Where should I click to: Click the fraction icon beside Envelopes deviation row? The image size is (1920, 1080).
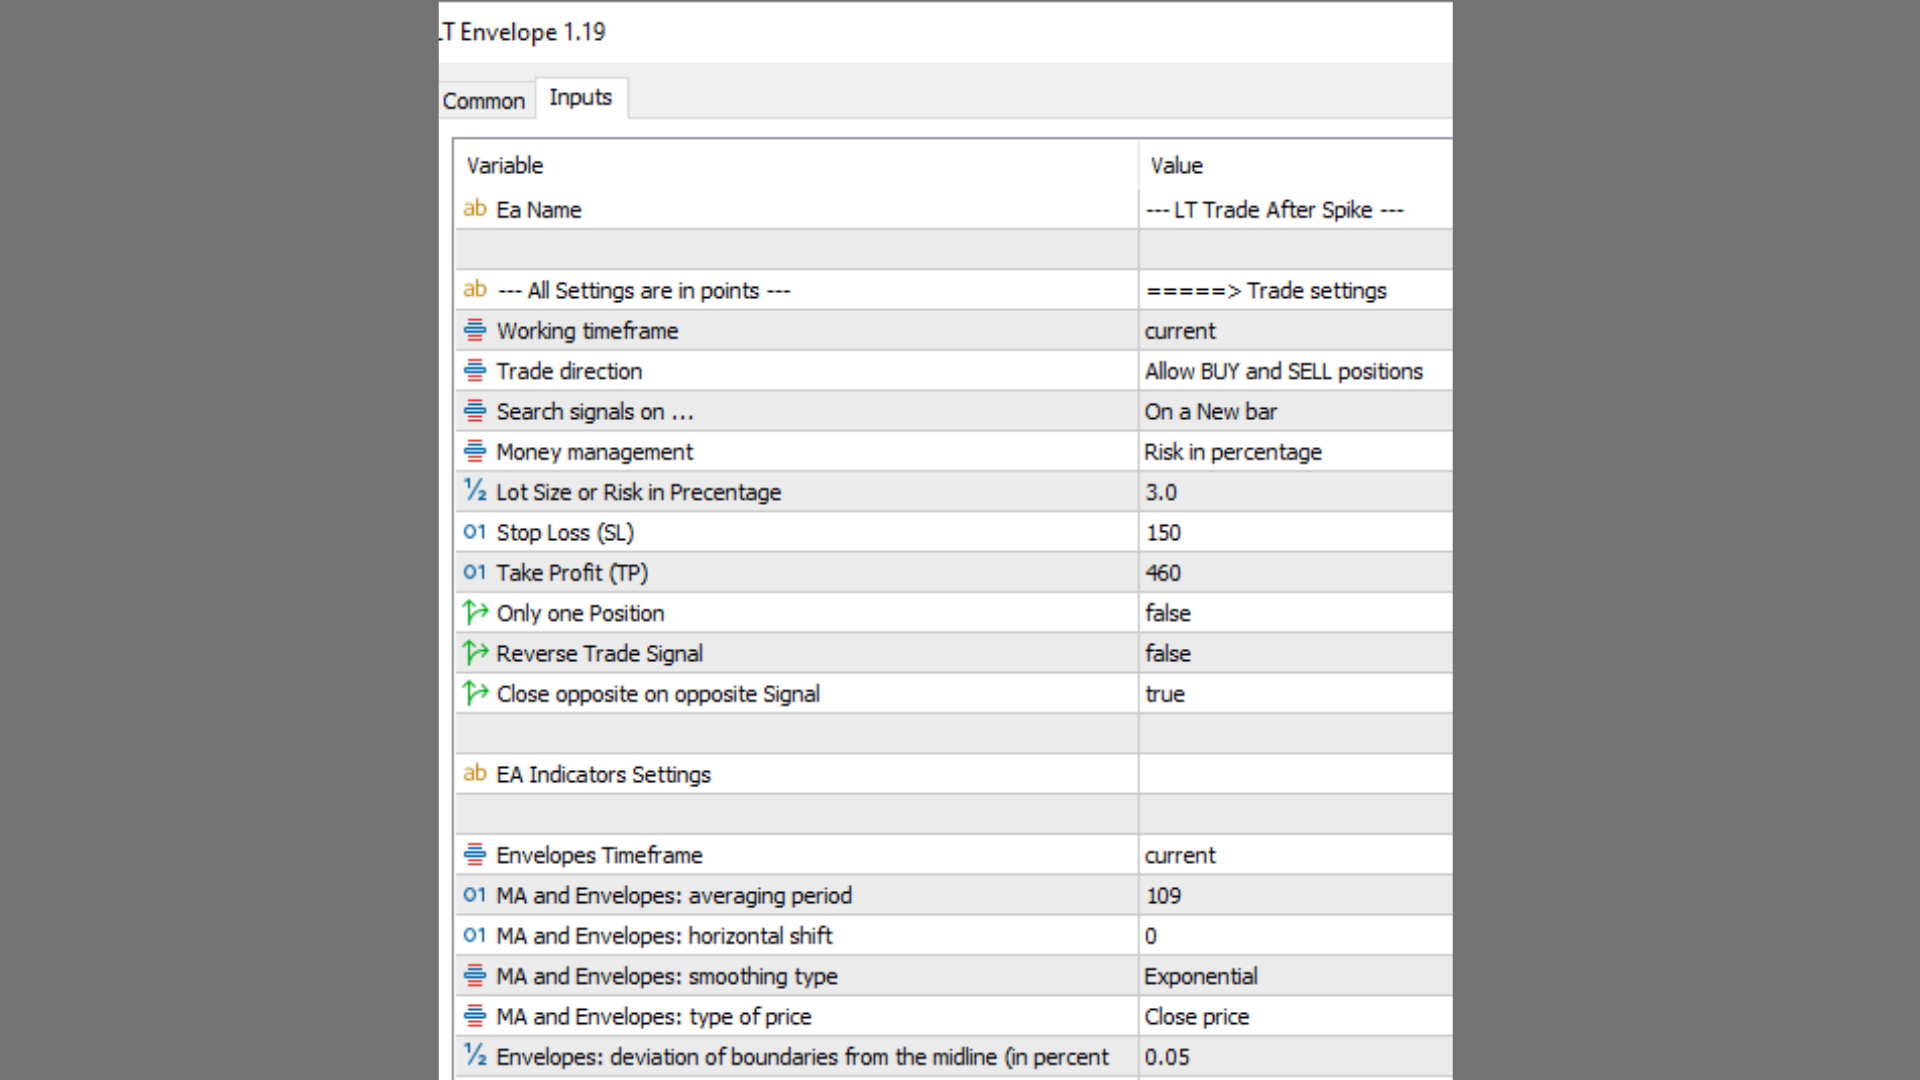click(x=475, y=1056)
